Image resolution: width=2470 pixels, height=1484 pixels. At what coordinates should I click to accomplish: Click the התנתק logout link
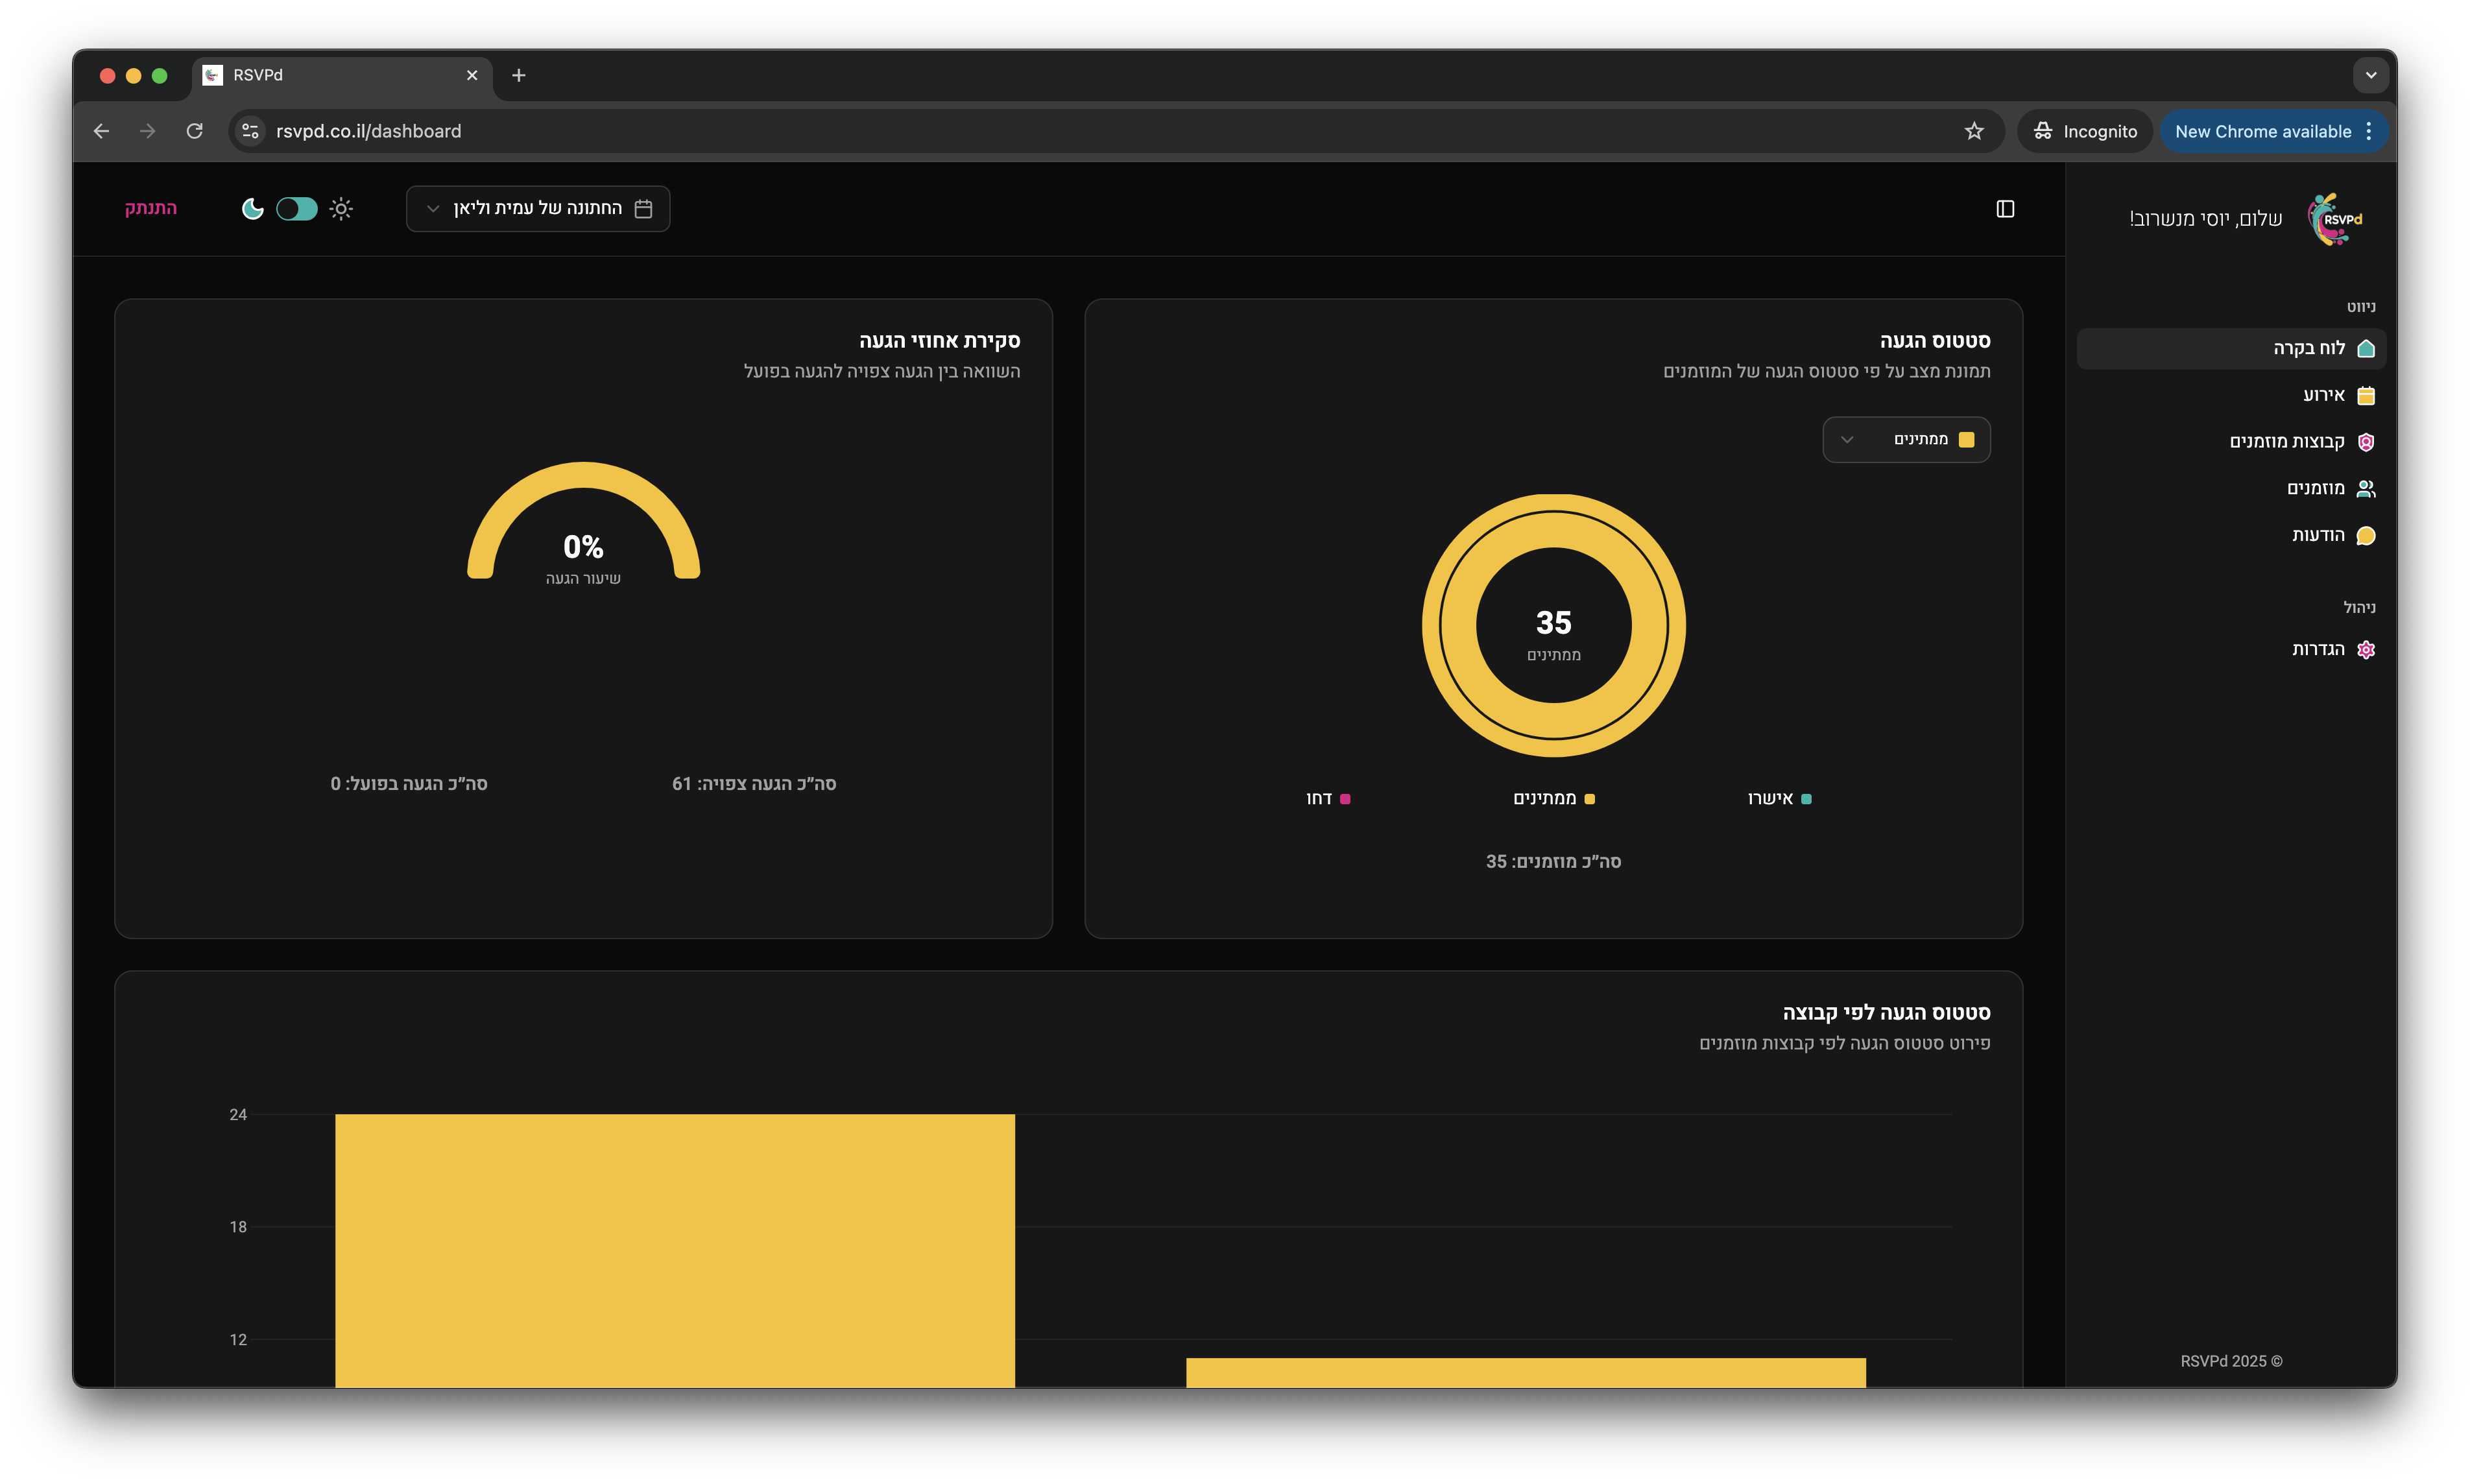(x=151, y=208)
